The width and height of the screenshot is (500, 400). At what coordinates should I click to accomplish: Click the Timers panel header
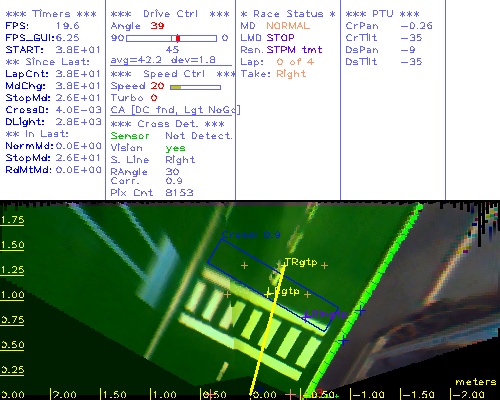pos(51,14)
